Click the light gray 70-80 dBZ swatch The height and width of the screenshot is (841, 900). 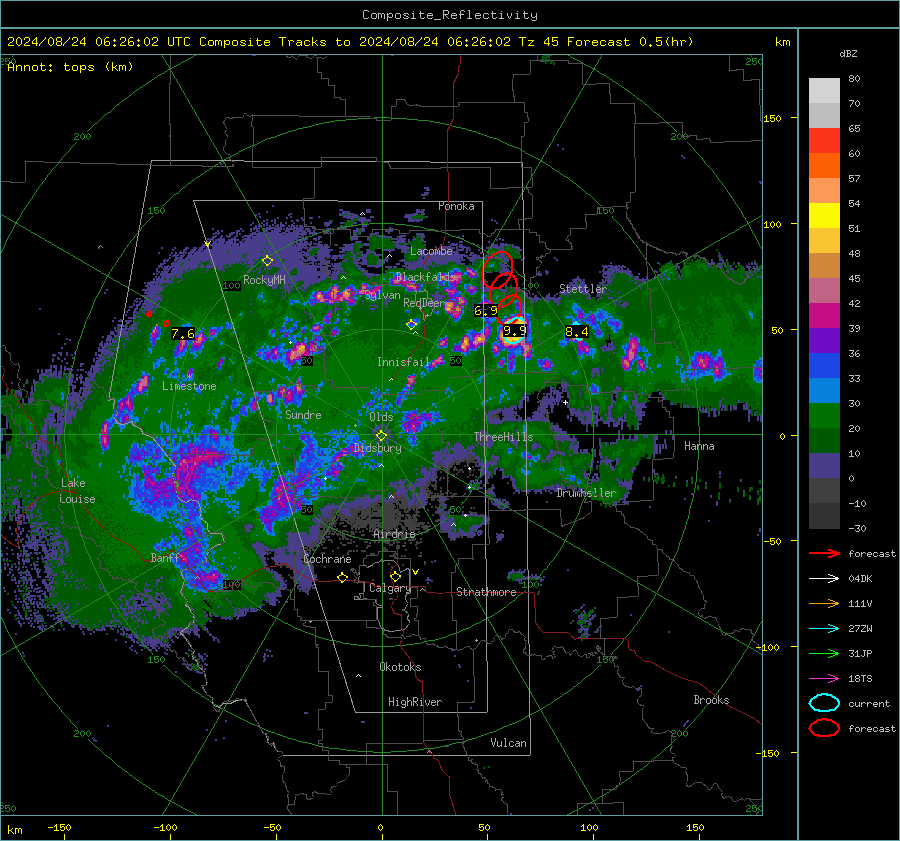[x=824, y=90]
